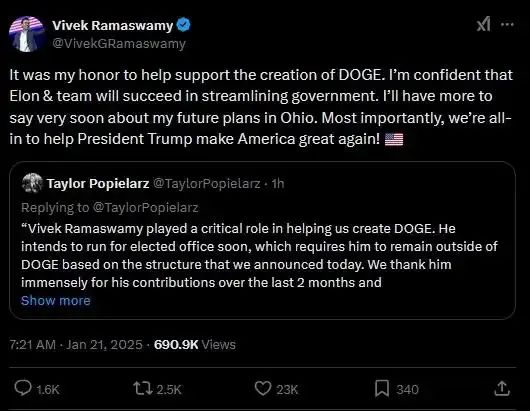Click the share upload icon
Screen dimensions: 530x411
502,388
